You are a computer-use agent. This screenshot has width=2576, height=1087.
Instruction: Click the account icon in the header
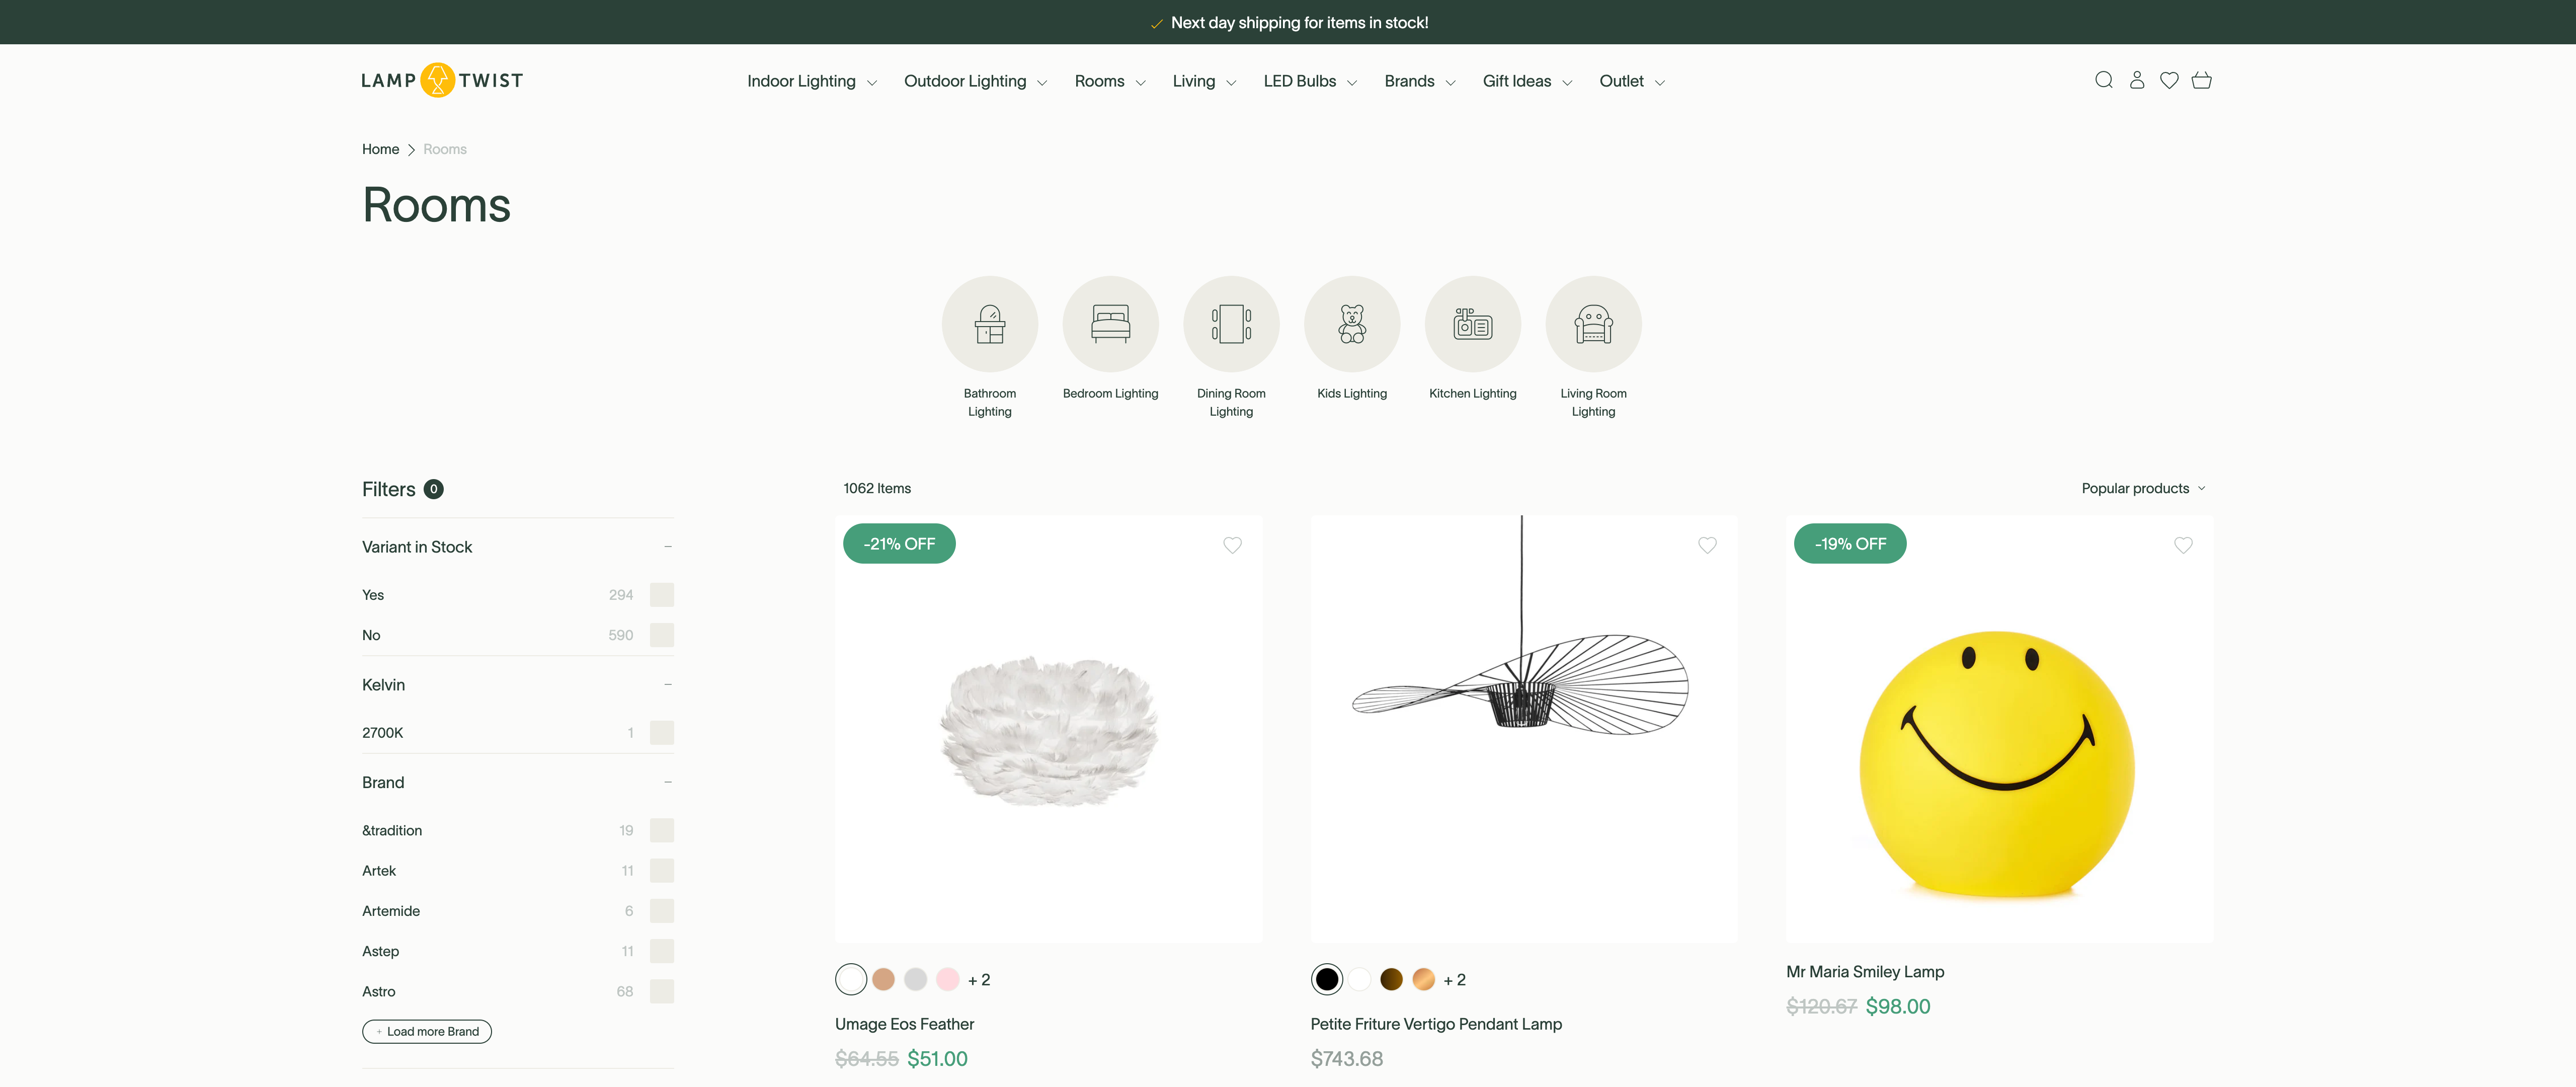pos(2137,80)
